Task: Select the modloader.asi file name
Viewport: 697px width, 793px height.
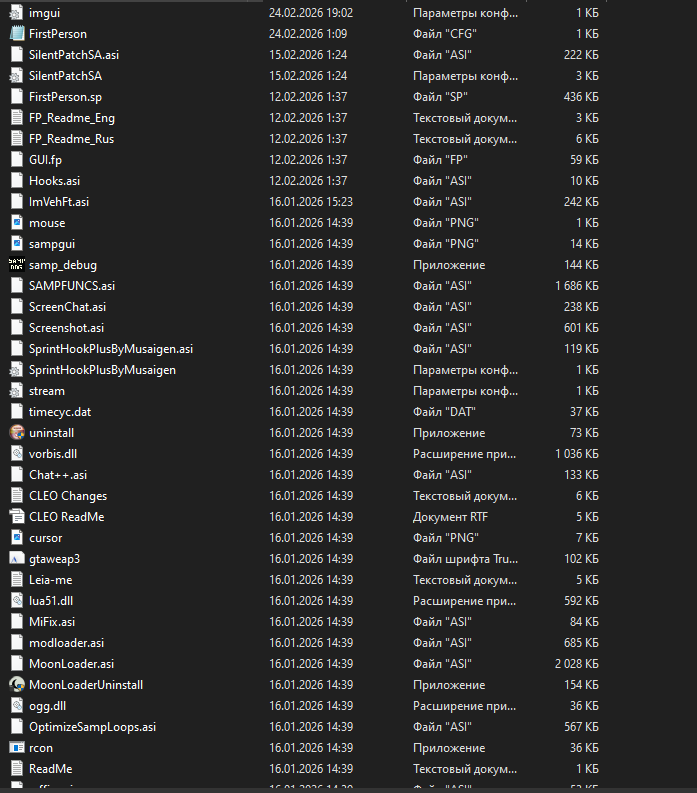Action: (x=66, y=643)
